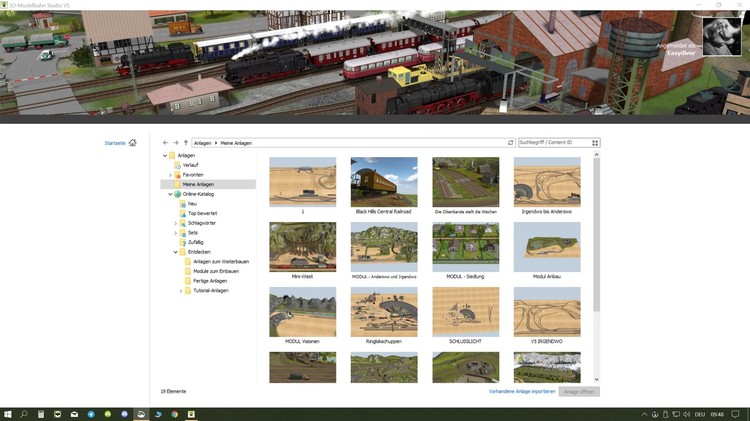Click the Startseite home icon
This screenshot has width=750, height=421.
pyautogui.click(x=132, y=143)
